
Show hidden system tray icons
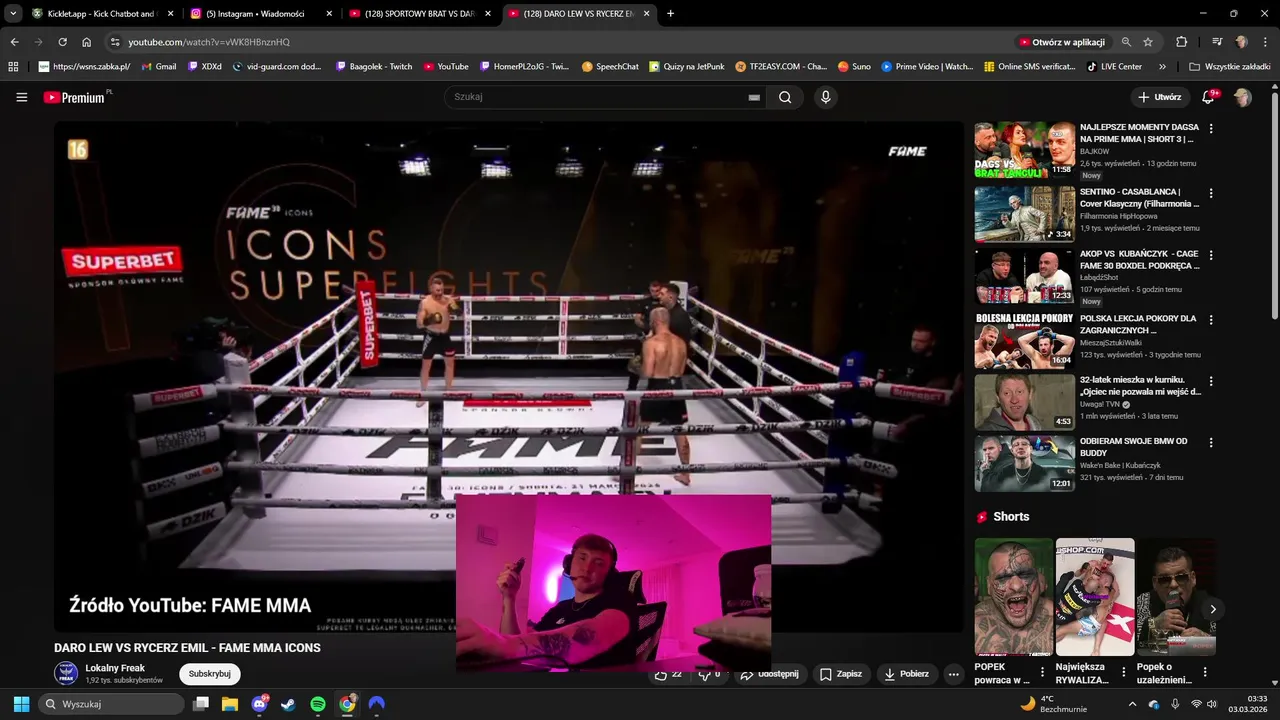pyautogui.click(x=1133, y=704)
